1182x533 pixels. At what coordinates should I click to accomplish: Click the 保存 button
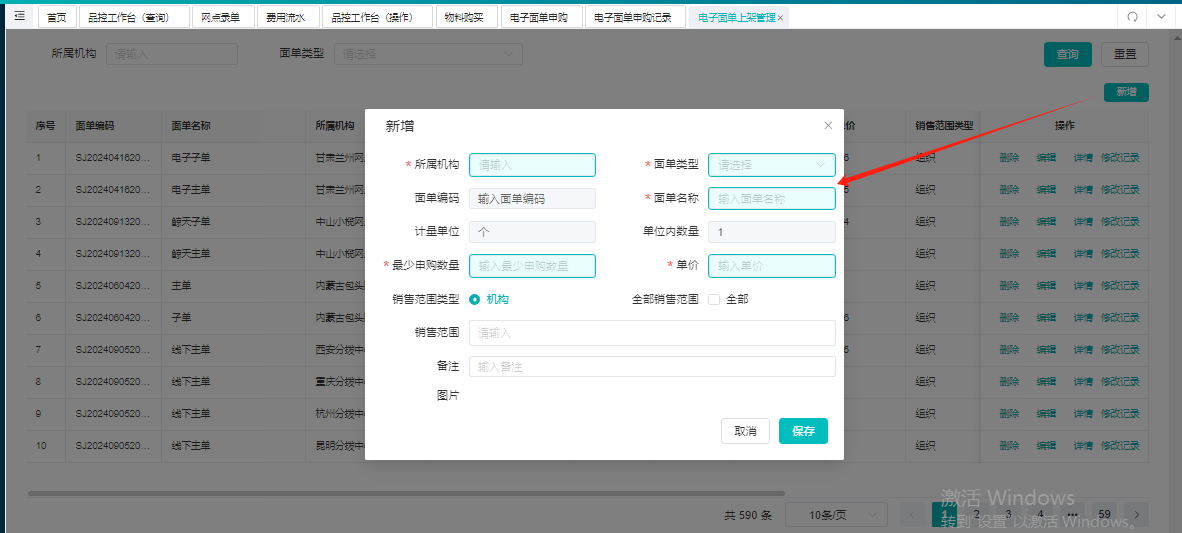pos(804,431)
